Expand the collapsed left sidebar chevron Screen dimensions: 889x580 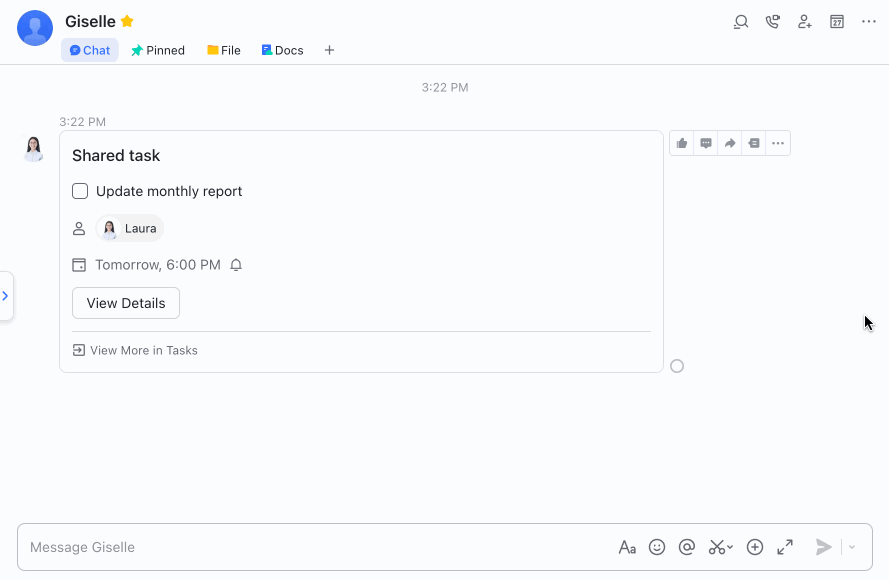[7, 296]
